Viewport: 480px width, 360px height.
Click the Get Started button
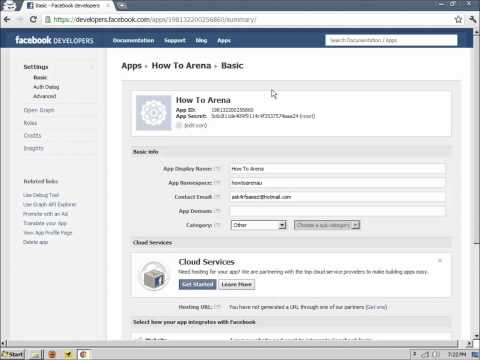click(198, 284)
